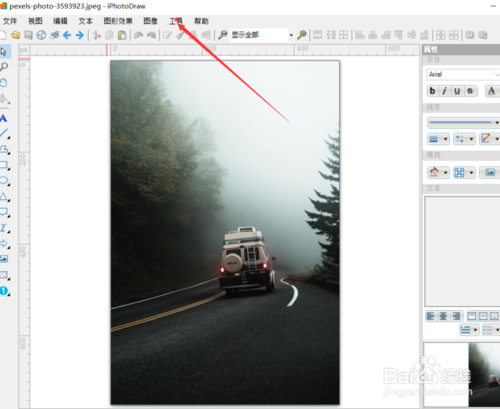Open the bullet list dropdown
The height and width of the screenshot is (409, 500).
coord(491,330)
